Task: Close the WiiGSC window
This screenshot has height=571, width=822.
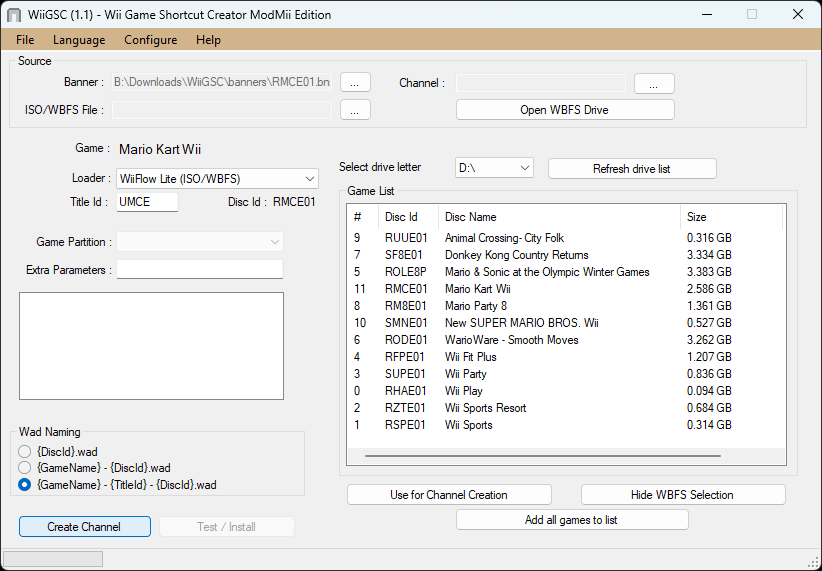Action: tap(798, 14)
